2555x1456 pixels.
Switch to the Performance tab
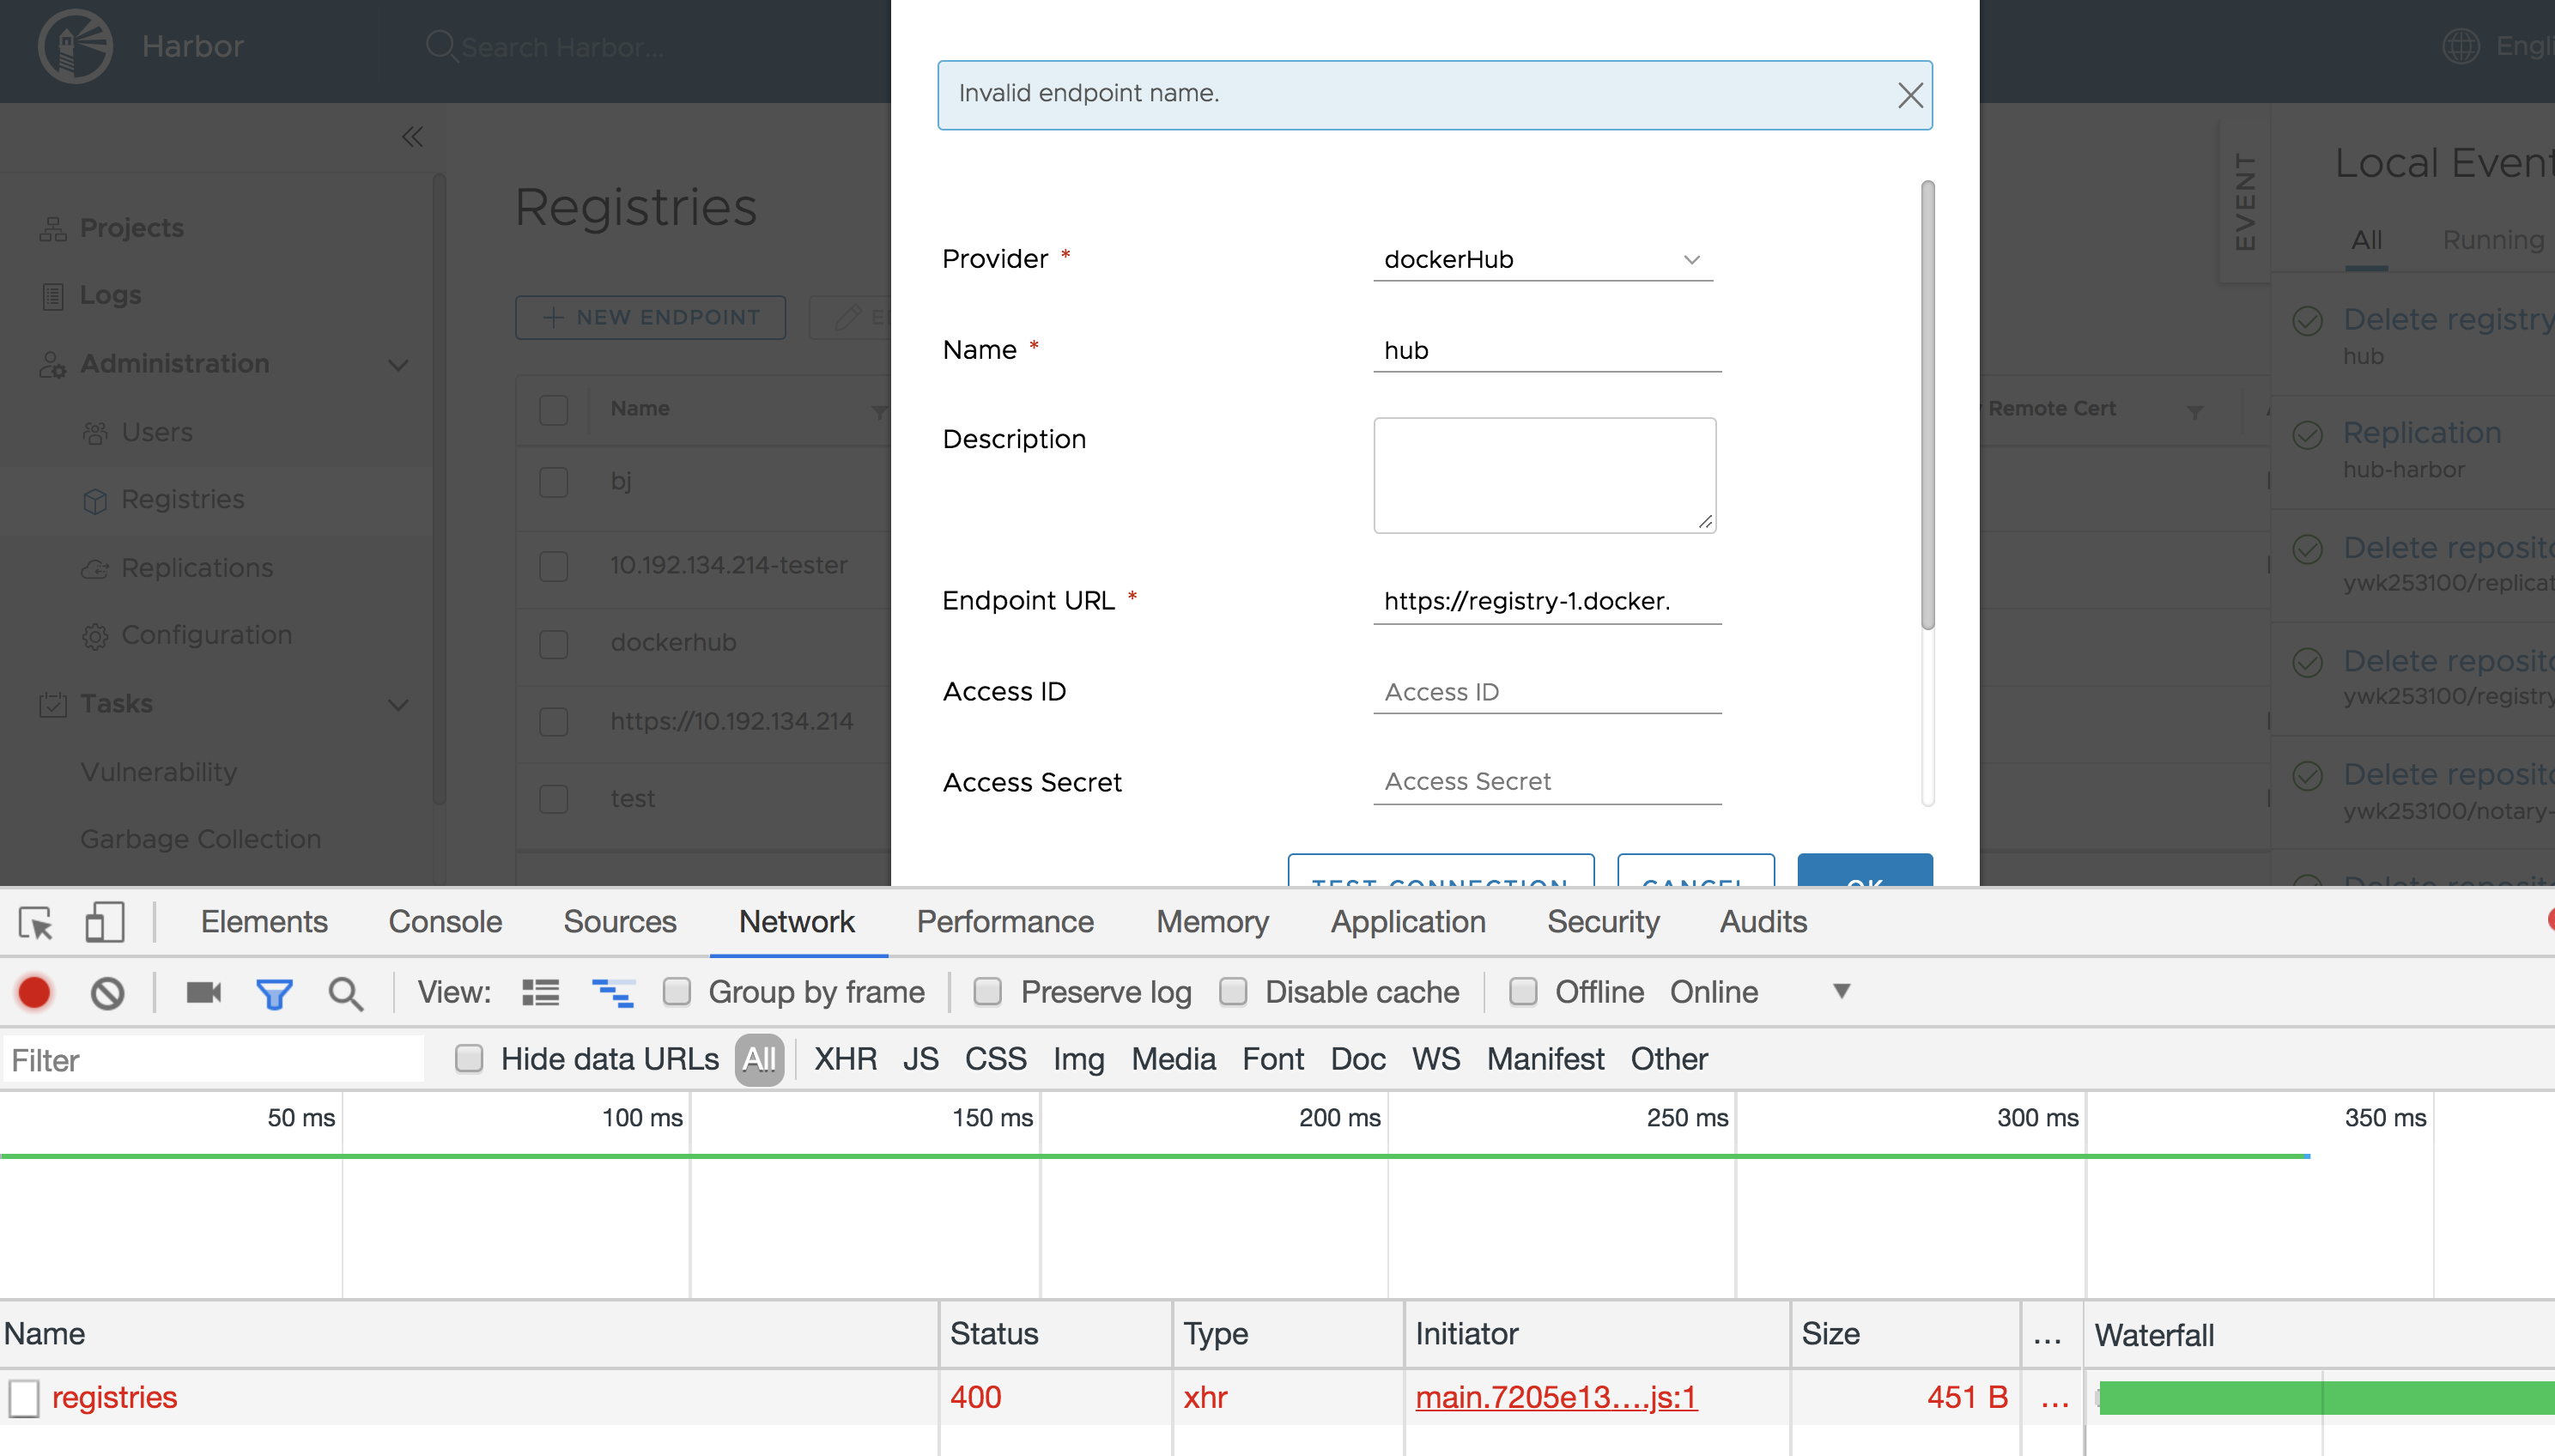click(x=1004, y=922)
